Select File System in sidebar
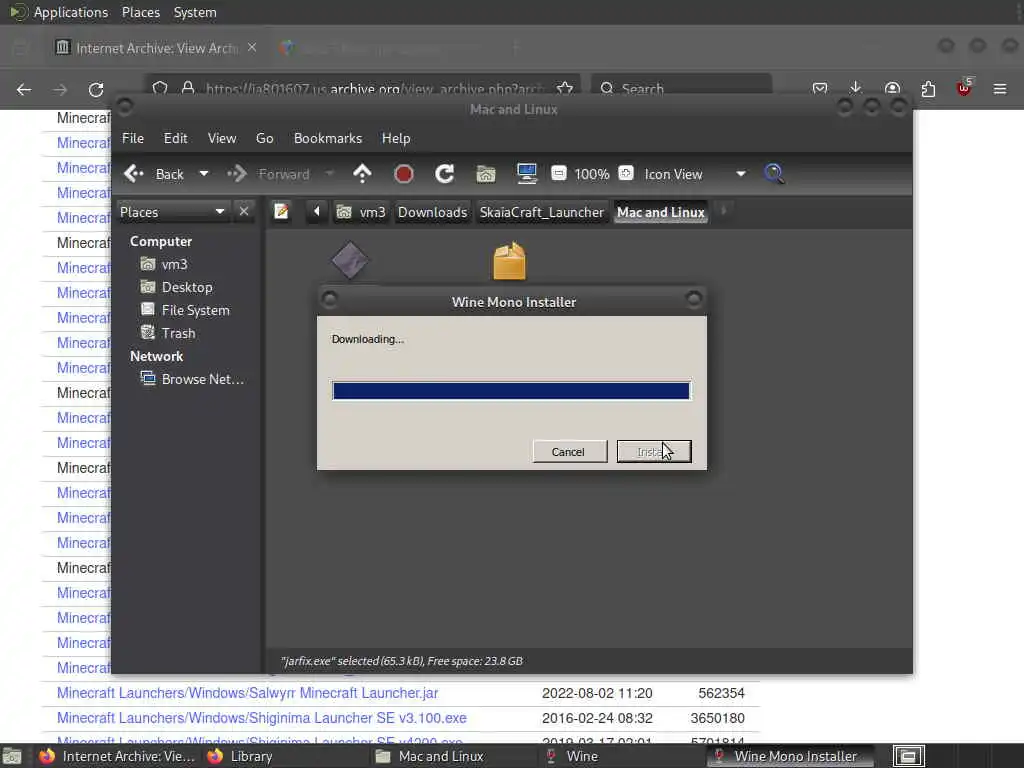Screen dimensions: 1024x768 click(185, 310)
